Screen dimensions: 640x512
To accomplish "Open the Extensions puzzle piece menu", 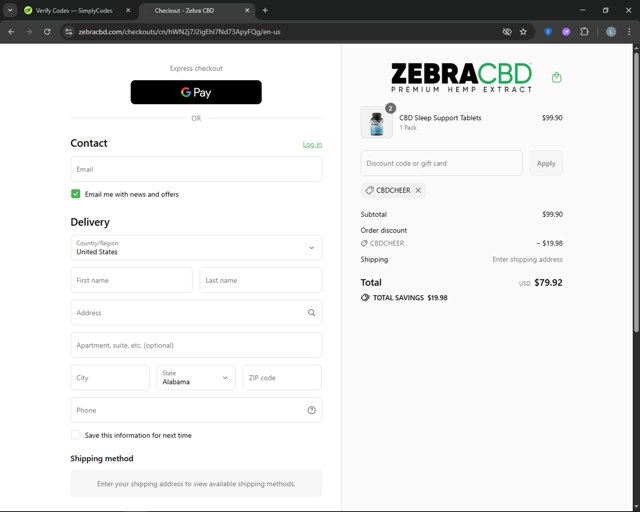I will 584,32.
